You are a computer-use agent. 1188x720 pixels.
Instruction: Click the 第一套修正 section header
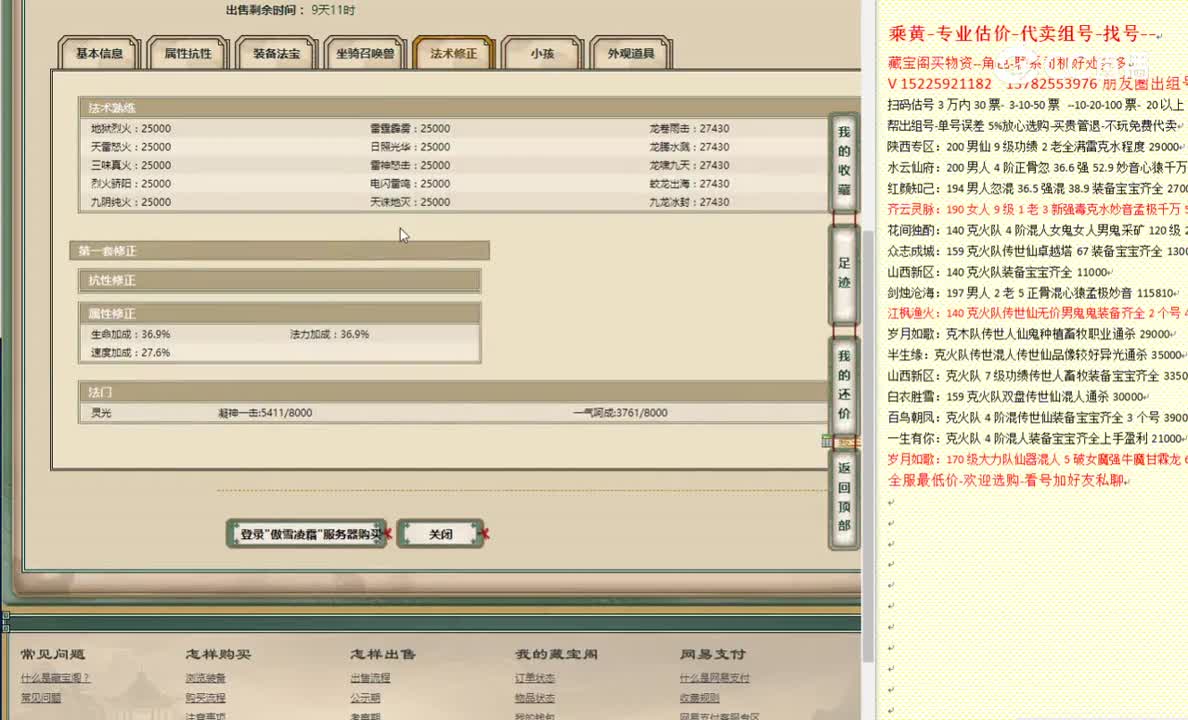tap(280, 251)
